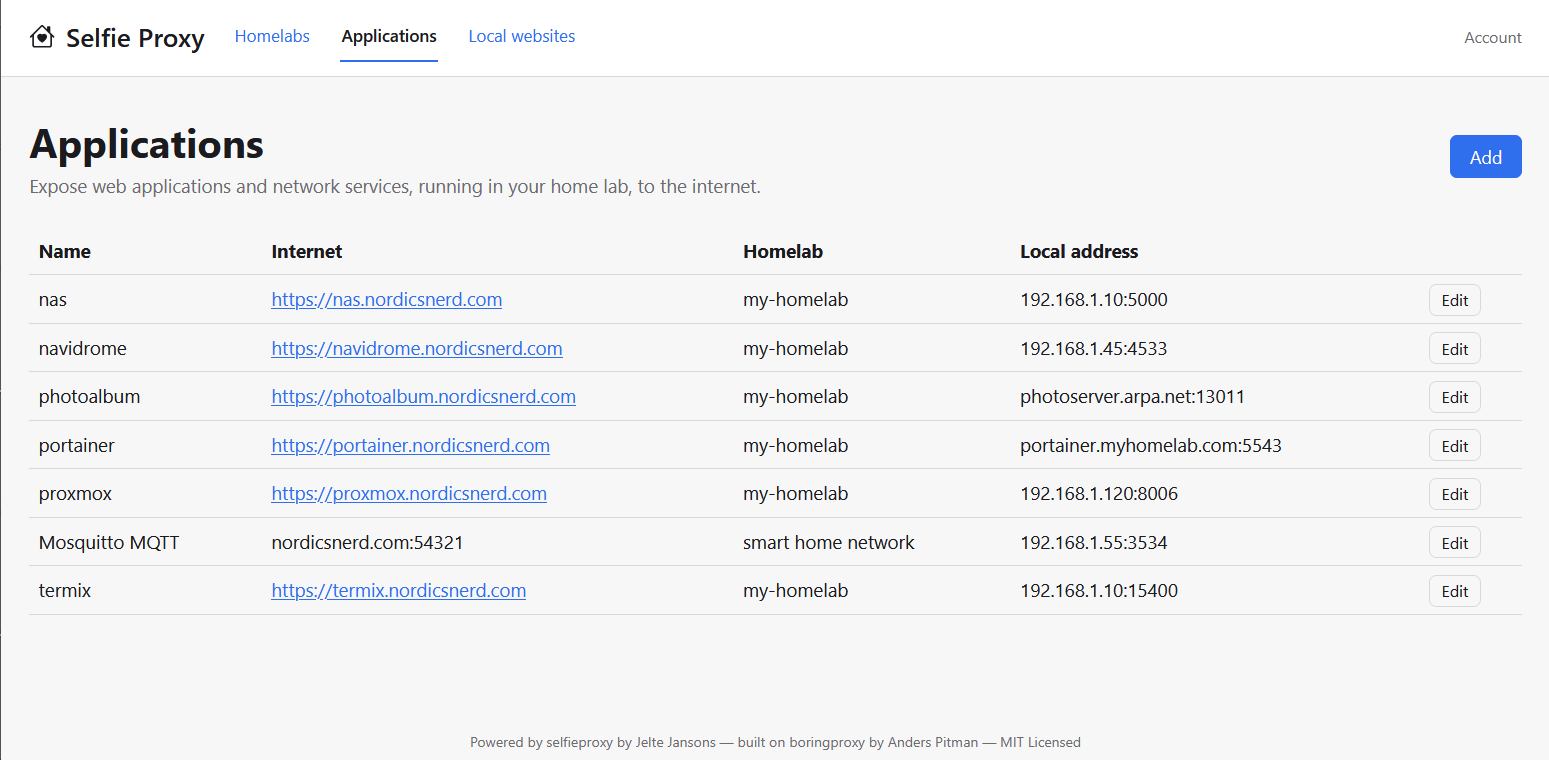The height and width of the screenshot is (760, 1549).
Task: Click my-homelab in the nas row
Action: point(796,300)
